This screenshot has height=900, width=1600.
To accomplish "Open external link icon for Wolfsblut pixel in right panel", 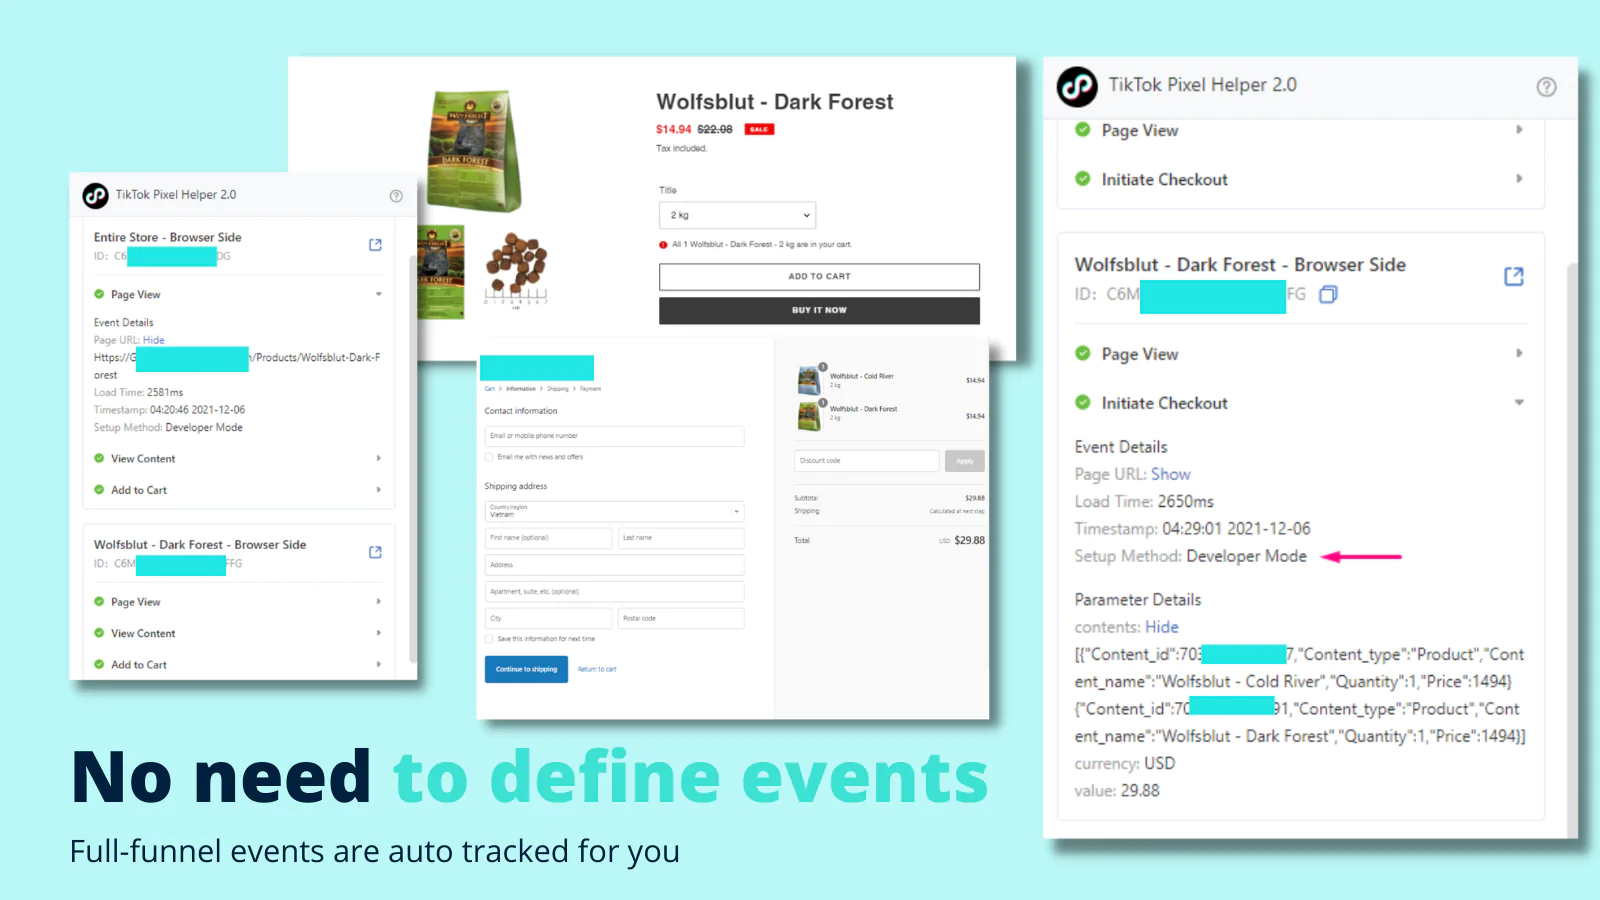I will click(1514, 276).
